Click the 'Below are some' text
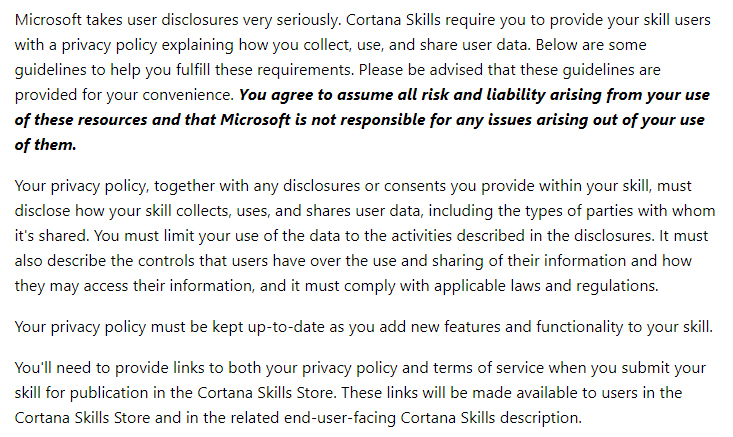Image resolution: width=733 pixels, height=437 pixels. click(591, 45)
